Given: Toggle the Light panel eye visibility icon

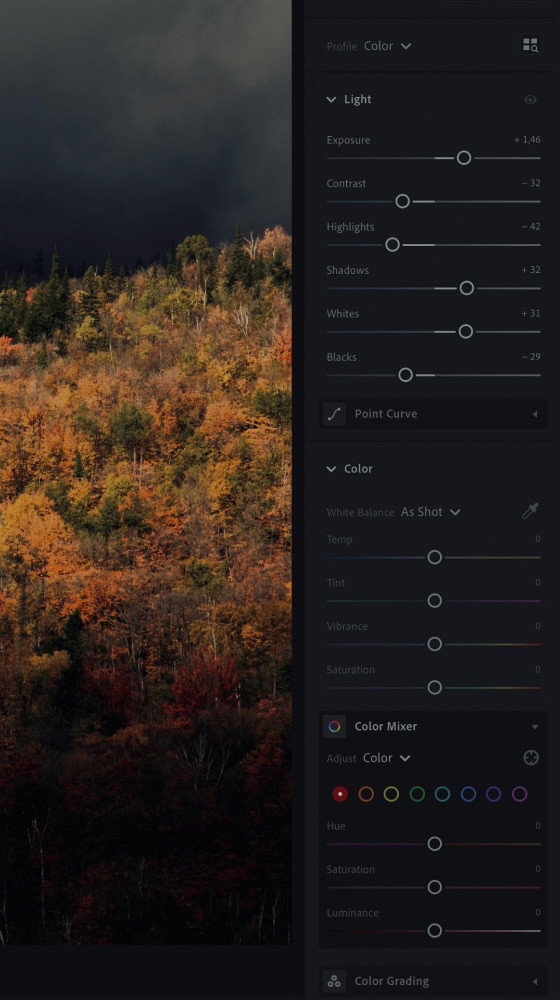Looking at the screenshot, I should (530, 99).
